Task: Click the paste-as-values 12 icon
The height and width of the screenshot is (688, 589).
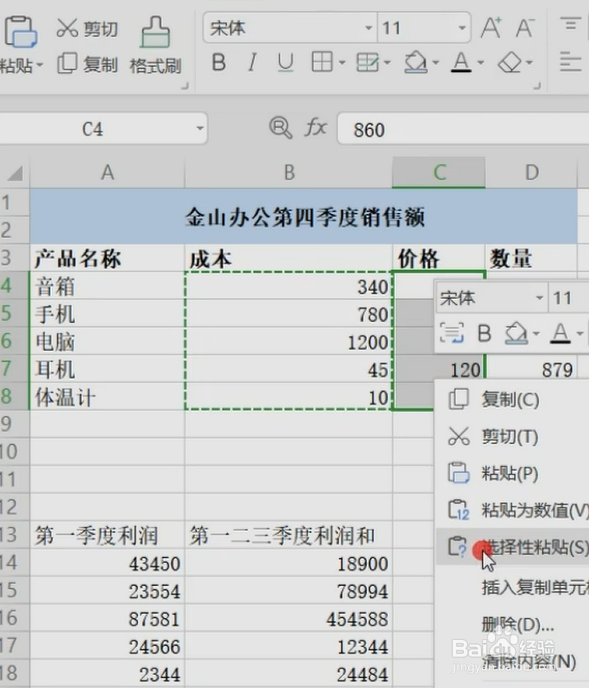Action: tap(459, 510)
